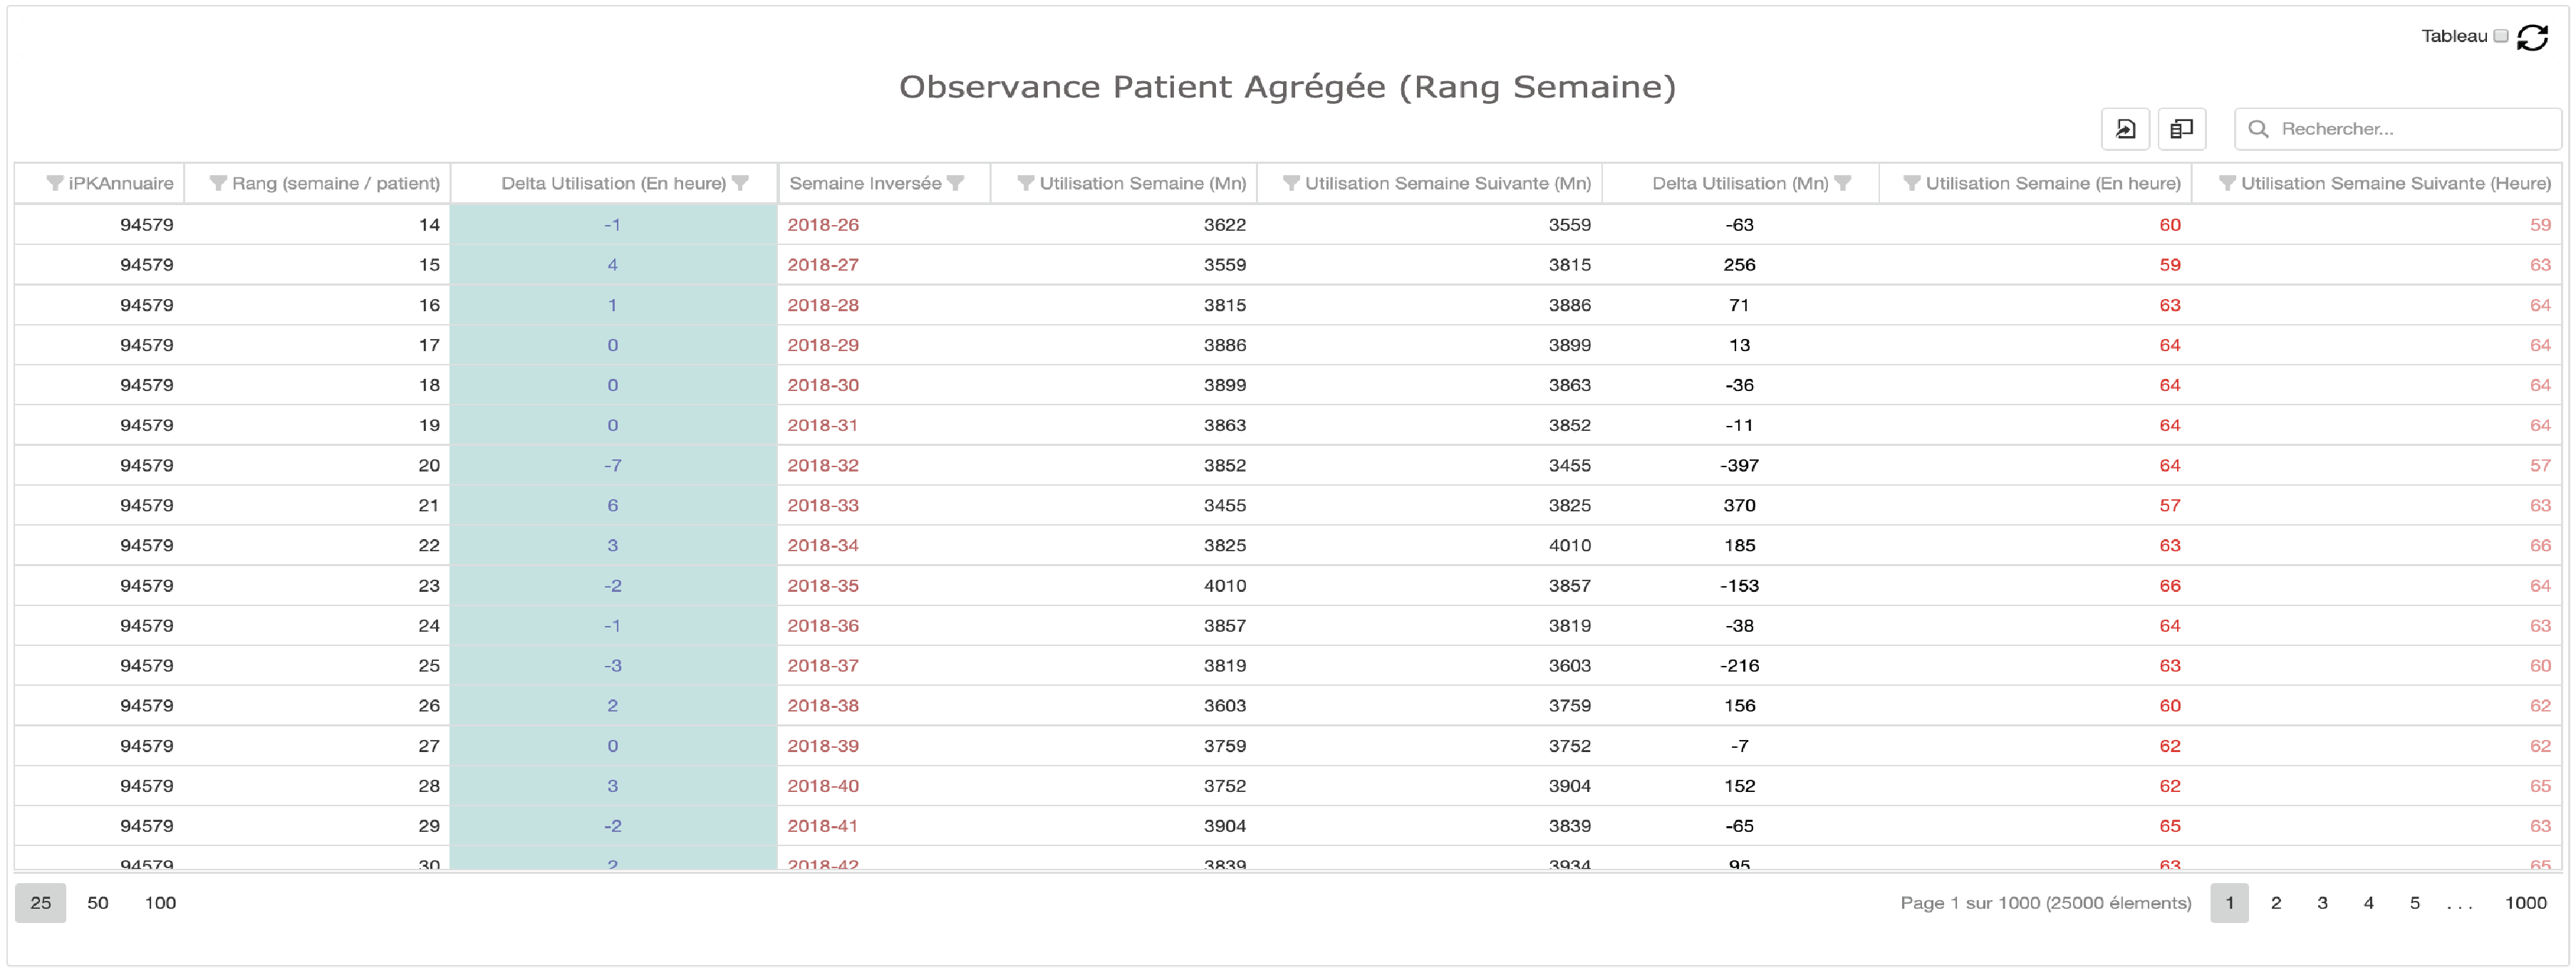Click Semaine Inversée filter funnel icon
This screenshot has height=975, width=2576.
tap(956, 183)
